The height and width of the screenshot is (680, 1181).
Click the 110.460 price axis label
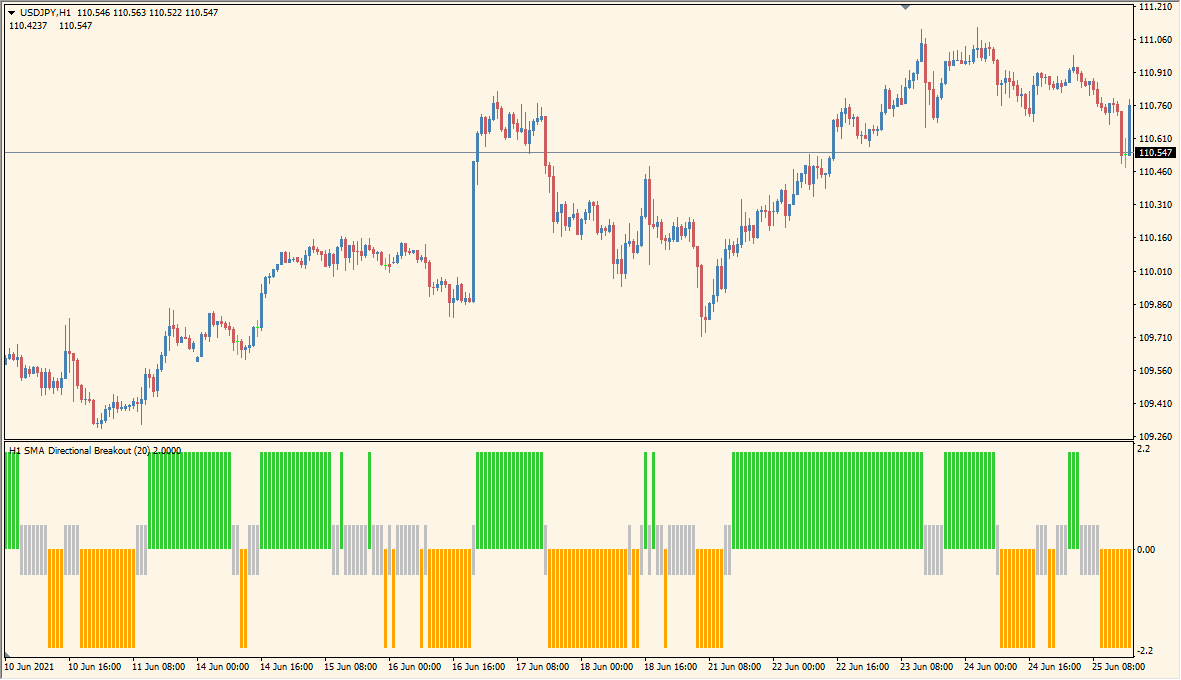click(1155, 172)
